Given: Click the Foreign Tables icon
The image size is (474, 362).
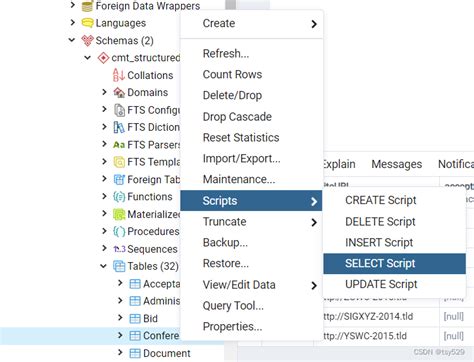Looking at the screenshot, I should click(x=119, y=179).
